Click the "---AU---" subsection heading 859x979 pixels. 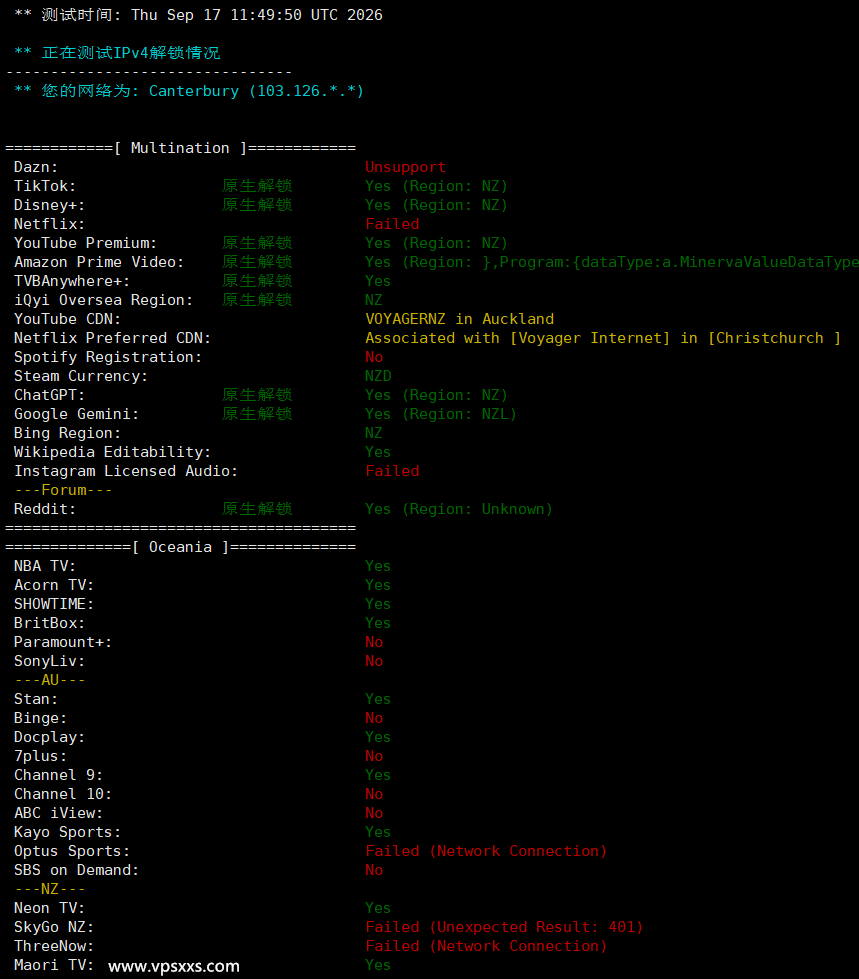[49, 681]
